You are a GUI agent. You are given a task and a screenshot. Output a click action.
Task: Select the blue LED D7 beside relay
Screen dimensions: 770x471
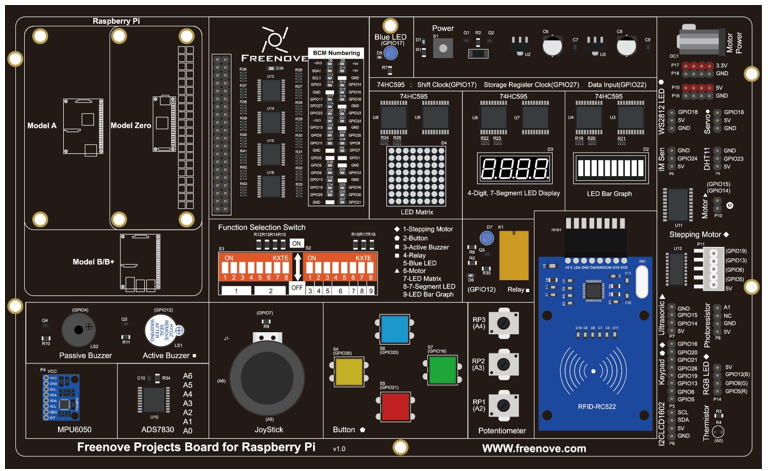coord(486,238)
